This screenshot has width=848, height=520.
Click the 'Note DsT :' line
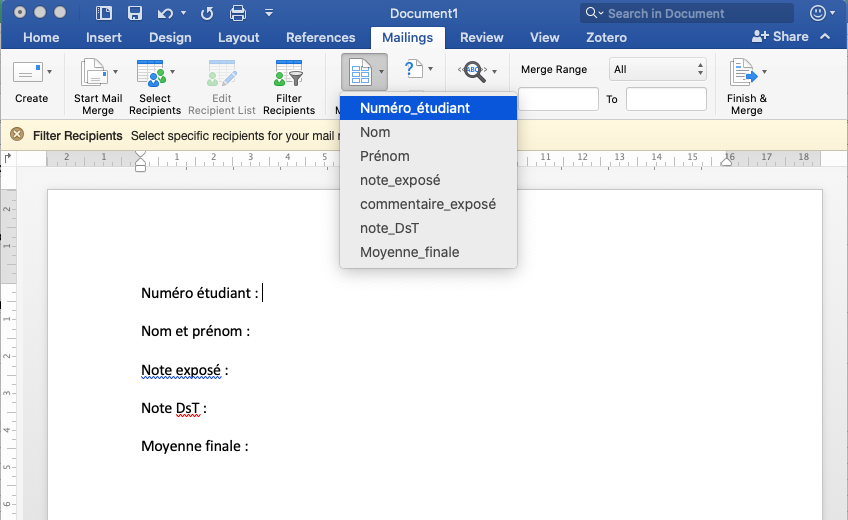[174, 408]
